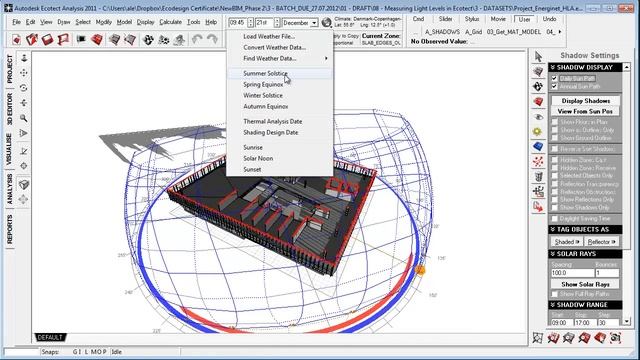Click the shadow range Start field 09:00

coord(560,323)
